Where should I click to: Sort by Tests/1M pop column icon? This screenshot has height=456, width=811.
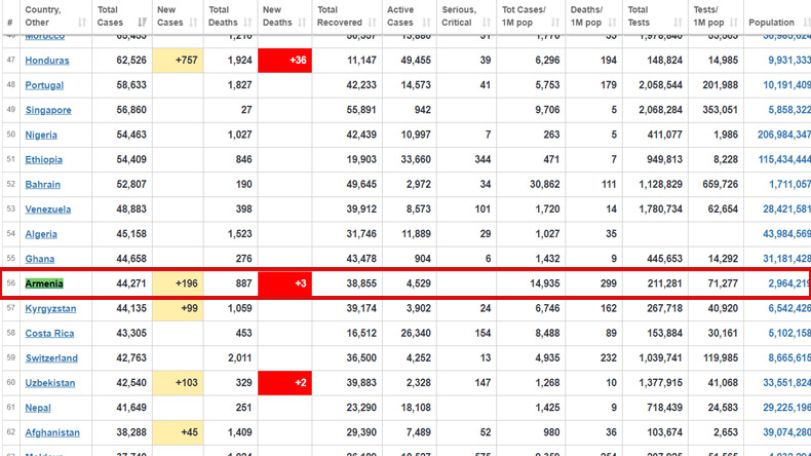click(733, 22)
